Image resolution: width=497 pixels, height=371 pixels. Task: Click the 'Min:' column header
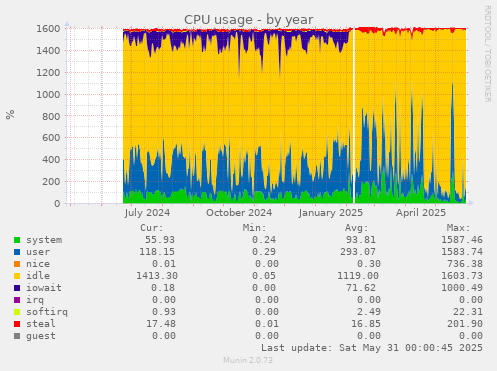pos(254,228)
